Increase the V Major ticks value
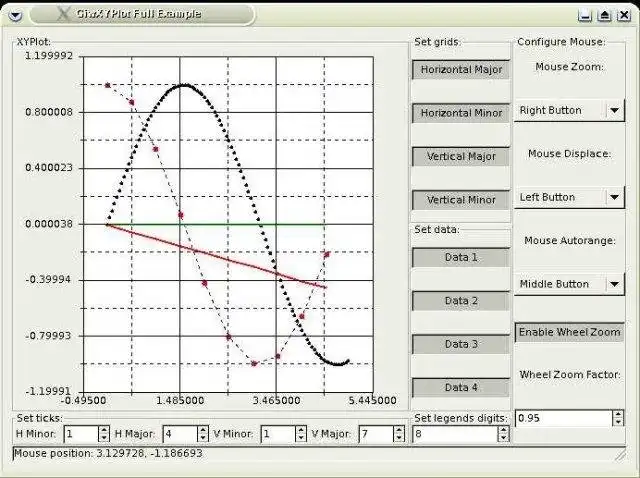This screenshot has height=478, width=640. (399, 430)
